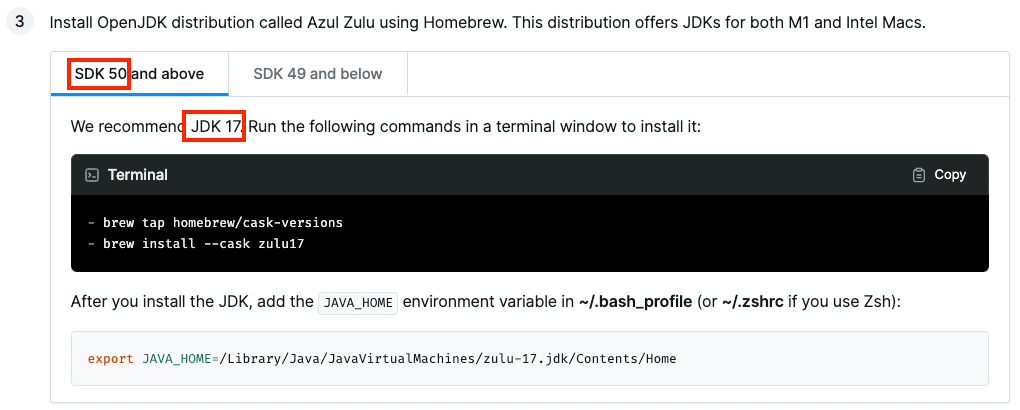Image resolution: width=1020 pixels, height=410 pixels.
Task: Copy the brew commands using Copy label
Action: pos(950,175)
